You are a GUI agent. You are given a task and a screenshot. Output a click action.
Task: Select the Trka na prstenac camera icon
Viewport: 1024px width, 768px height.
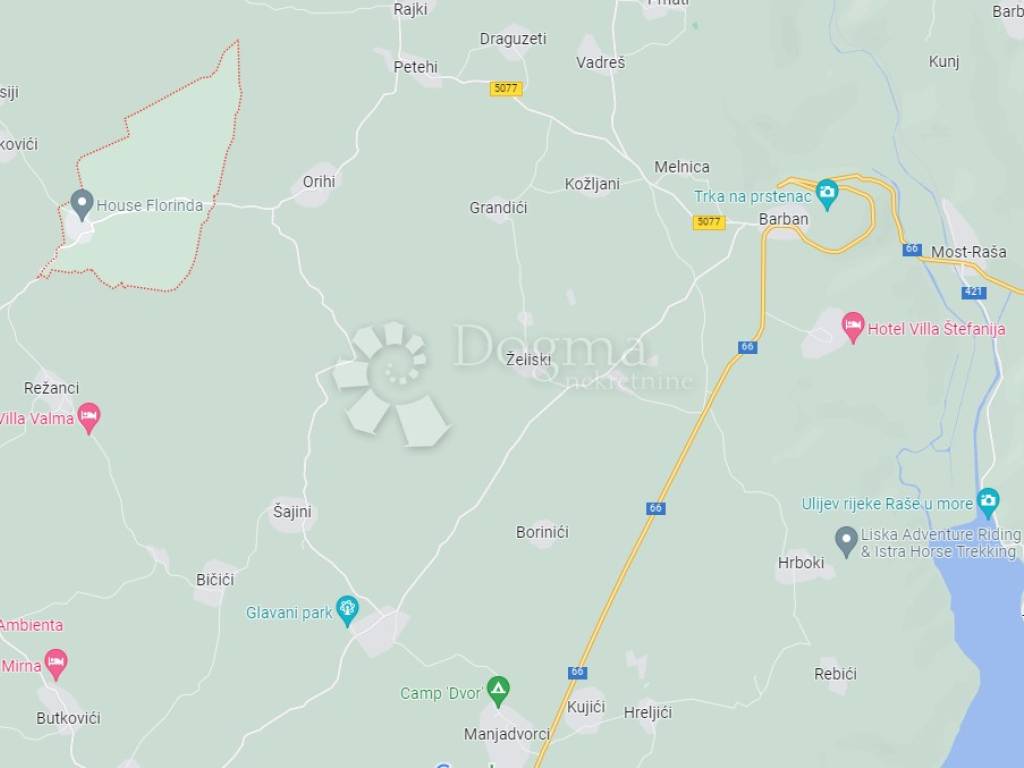click(827, 195)
